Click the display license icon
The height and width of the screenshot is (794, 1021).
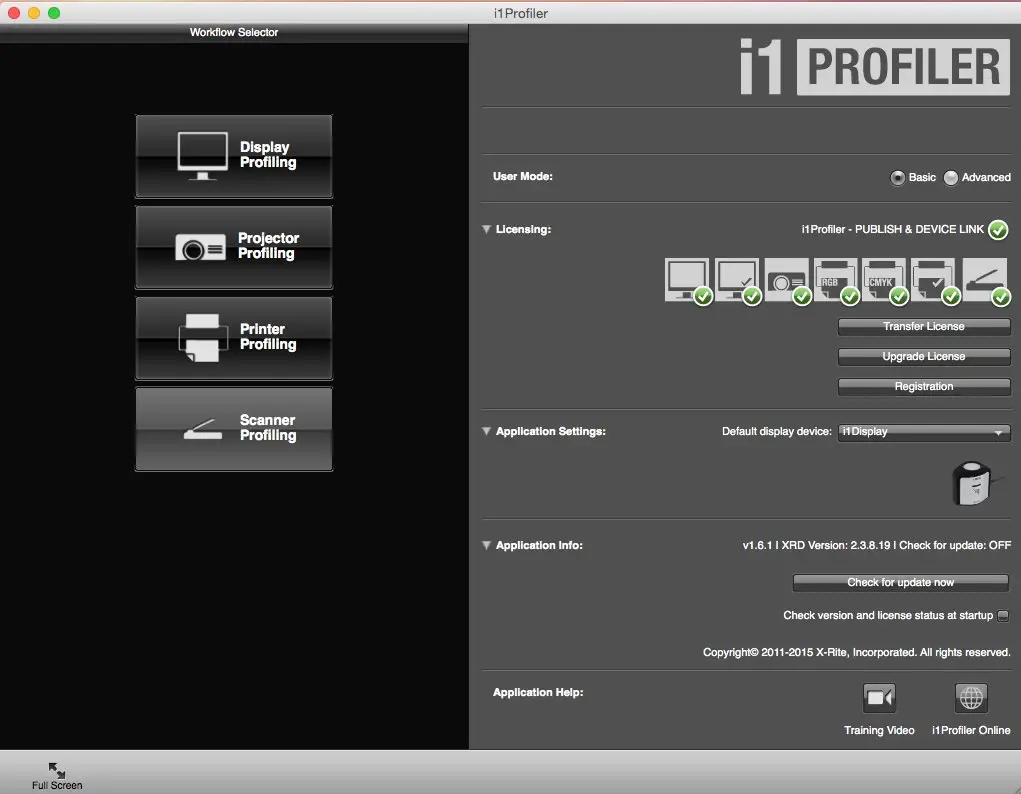point(687,280)
